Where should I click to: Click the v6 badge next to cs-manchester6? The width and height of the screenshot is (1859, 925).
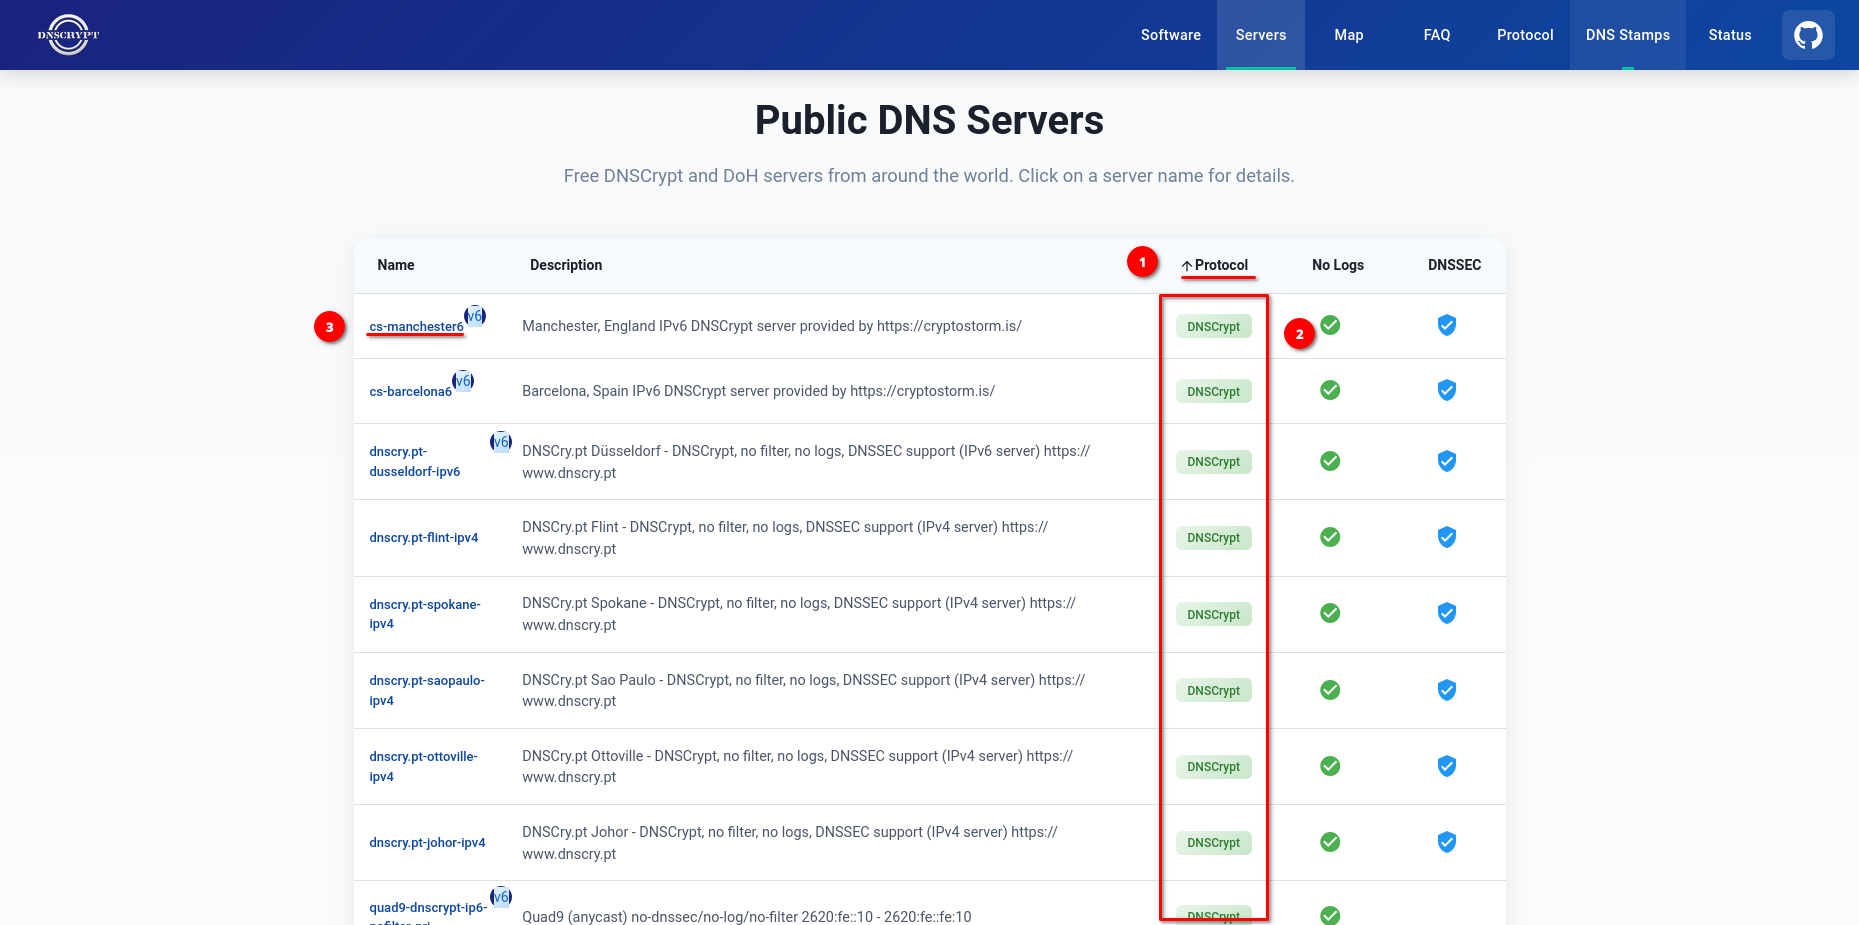pyautogui.click(x=475, y=316)
